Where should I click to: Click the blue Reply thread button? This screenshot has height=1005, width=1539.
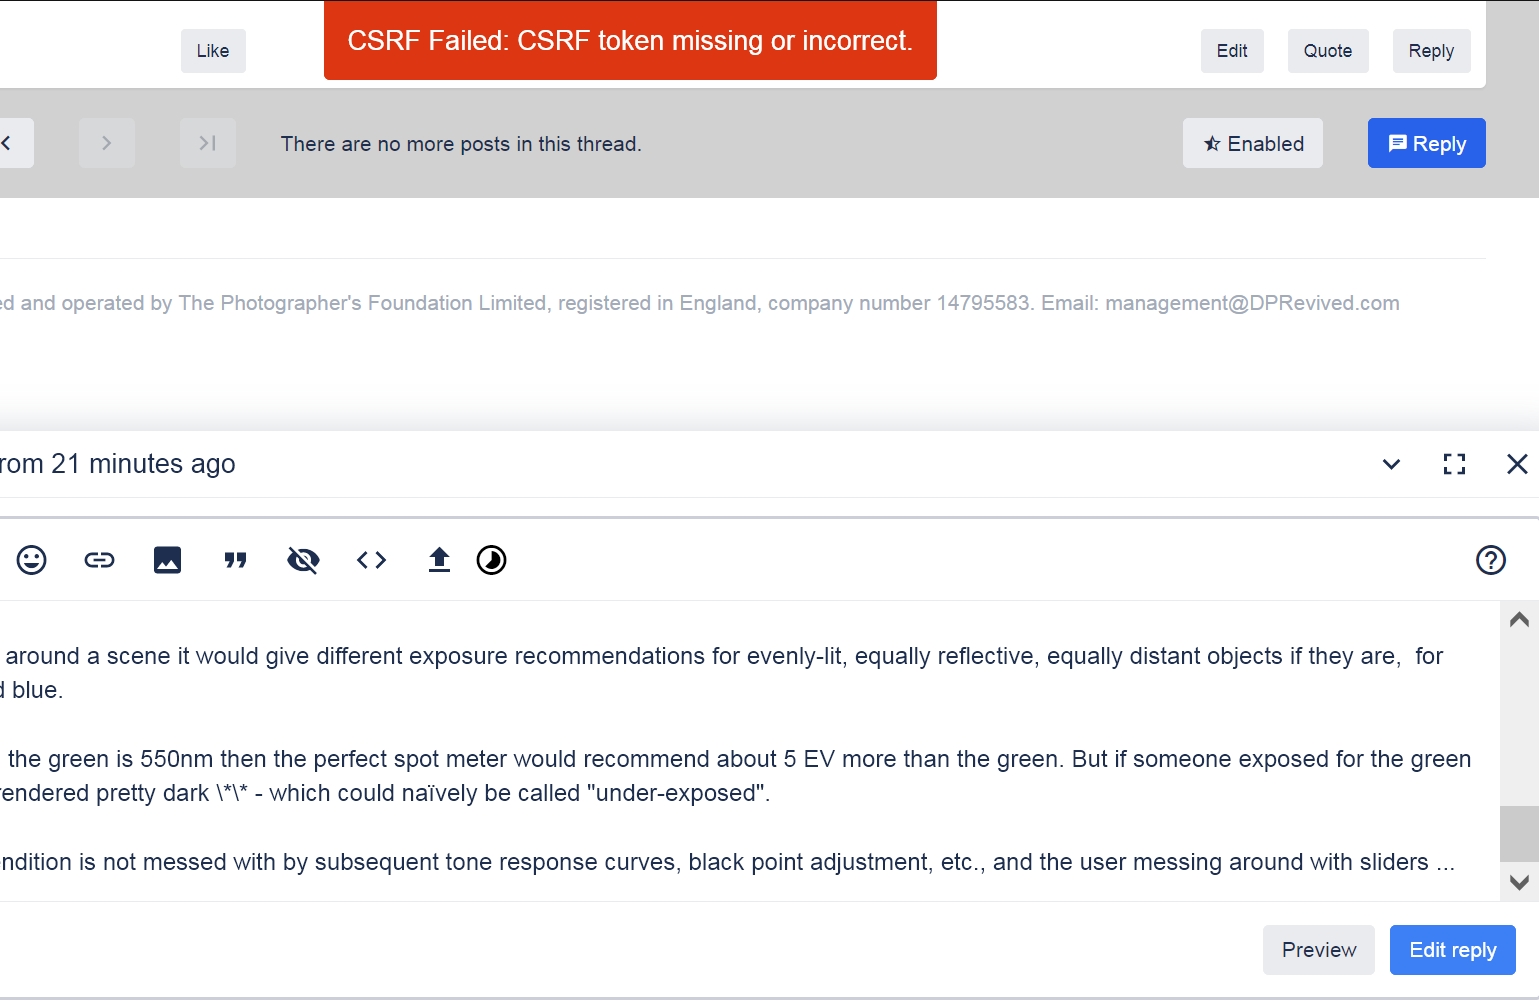coord(1426,144)
